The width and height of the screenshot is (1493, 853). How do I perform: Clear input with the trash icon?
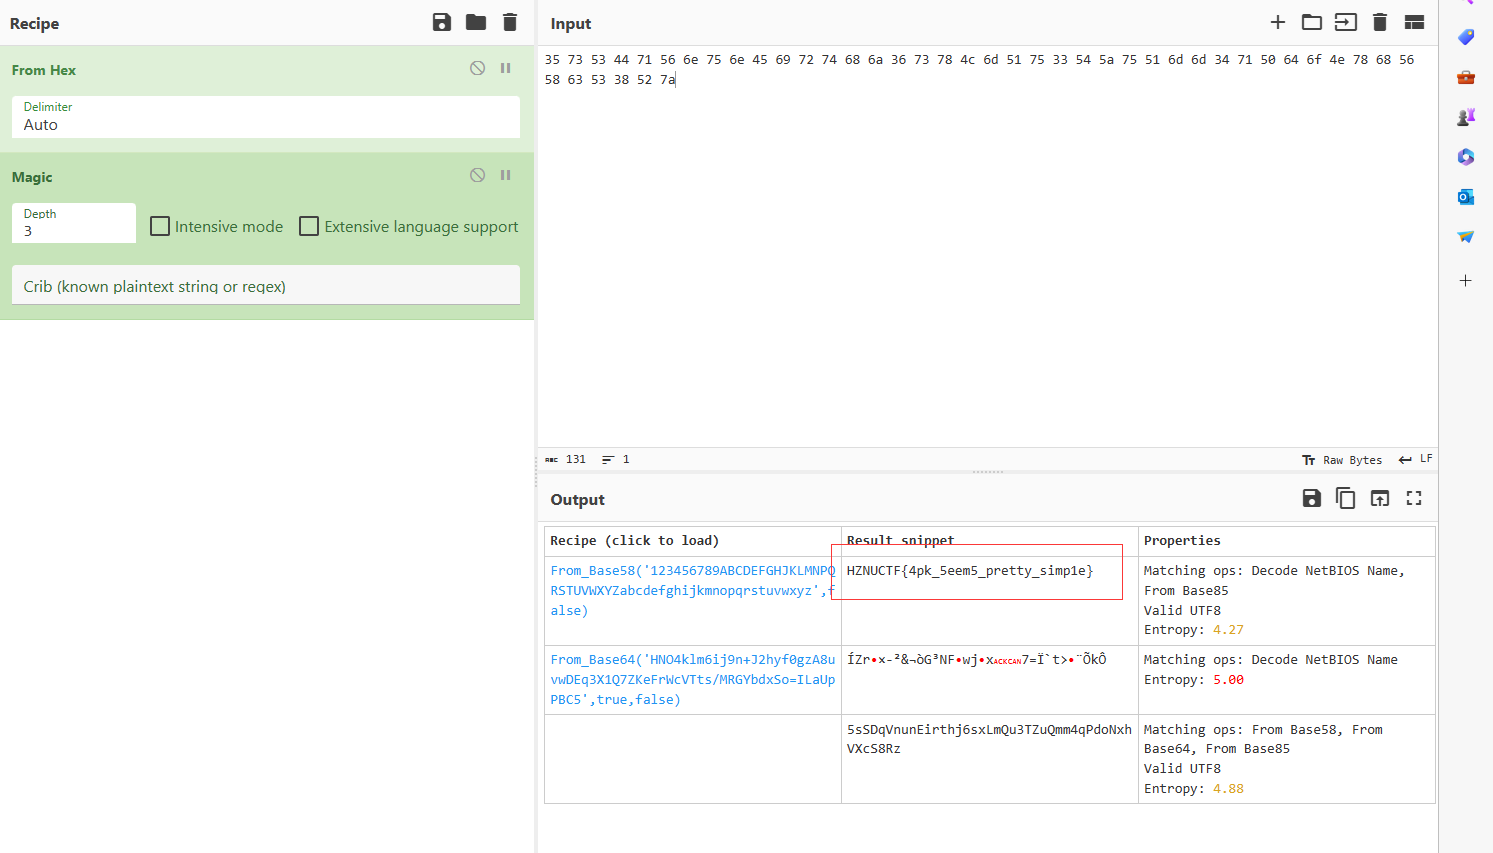[1380, 22]
